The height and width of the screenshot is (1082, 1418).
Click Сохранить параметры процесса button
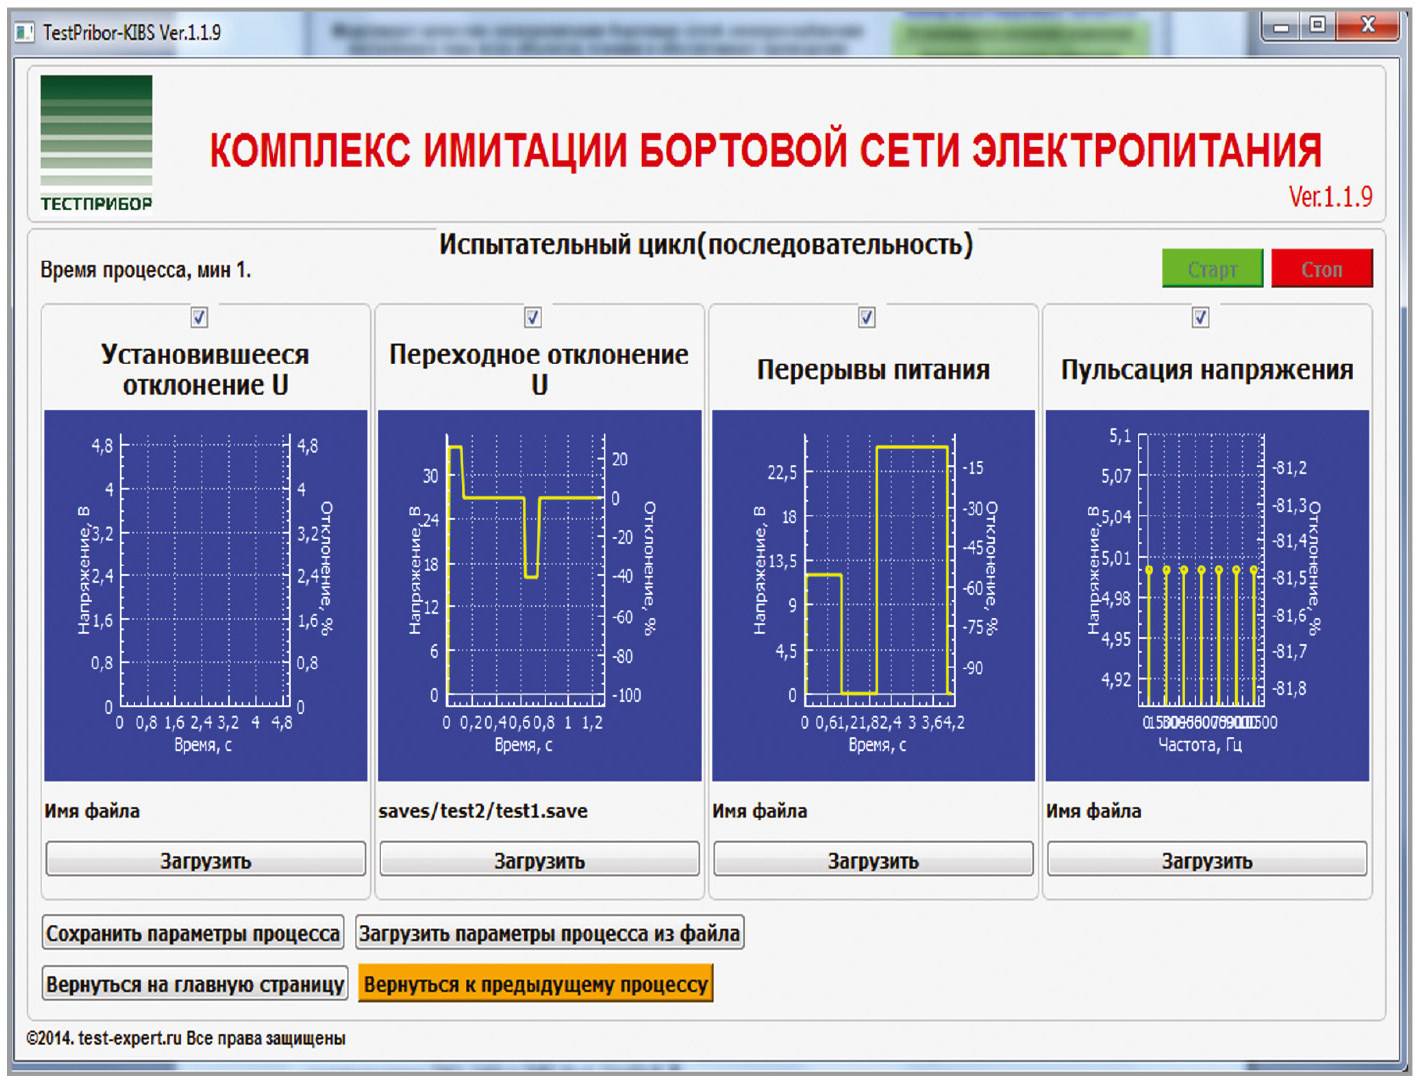(x=193, y=933)
